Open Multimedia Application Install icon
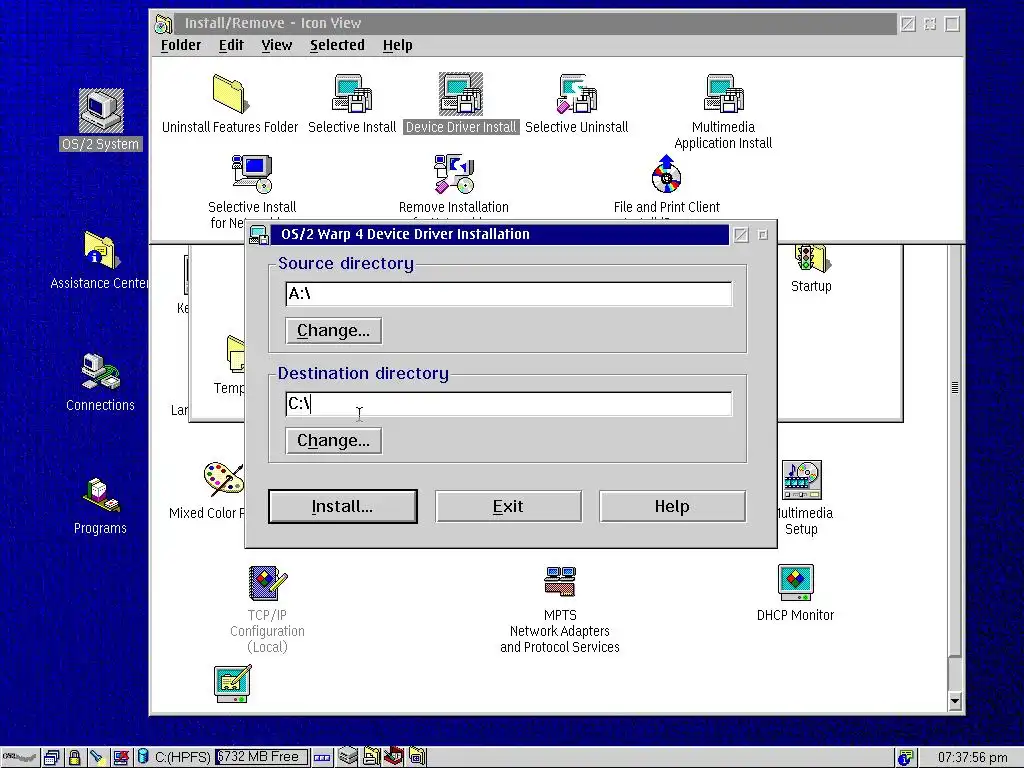Screen dimensions: 1024x768 click(x=723, y=95)
